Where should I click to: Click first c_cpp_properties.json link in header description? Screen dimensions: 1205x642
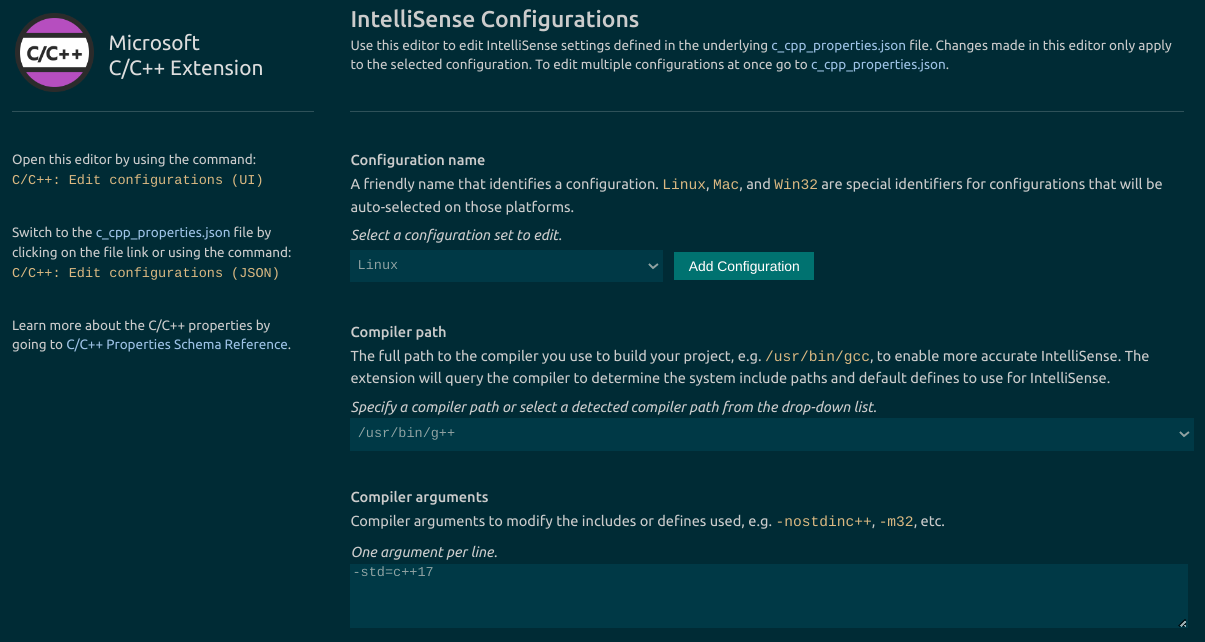[x=838, y=46]
